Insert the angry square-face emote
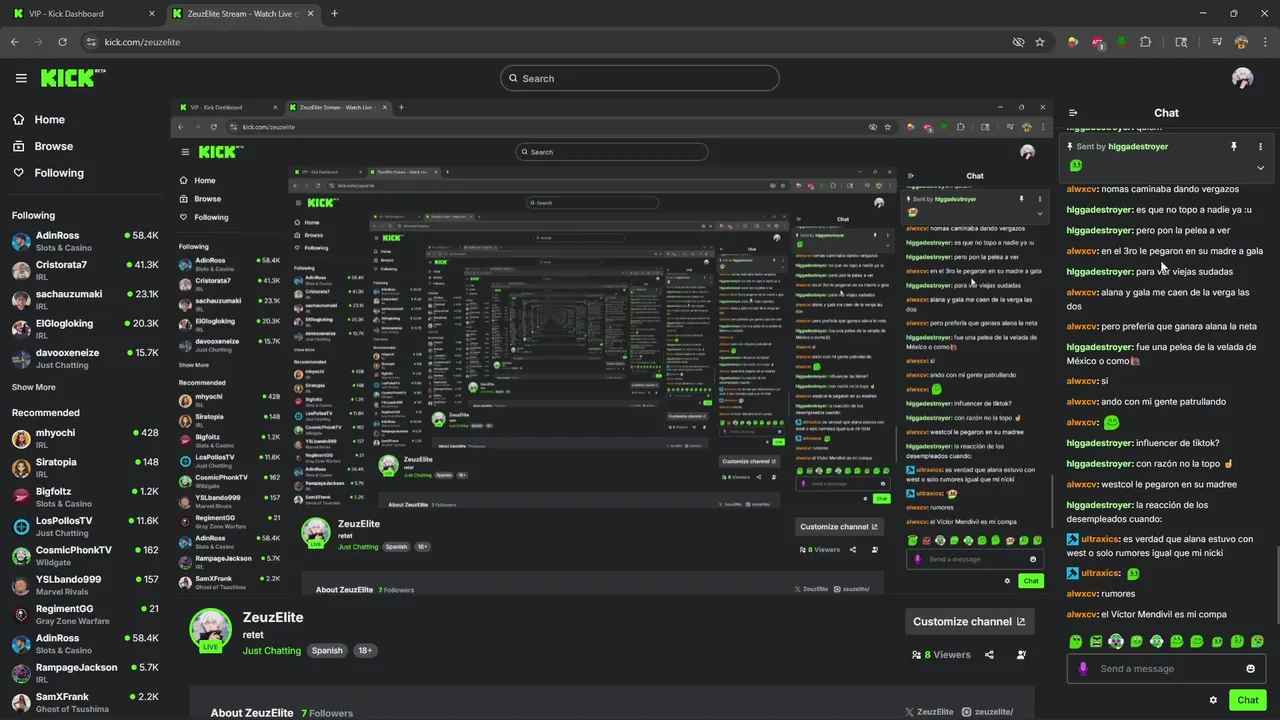 pos(1096,641)
